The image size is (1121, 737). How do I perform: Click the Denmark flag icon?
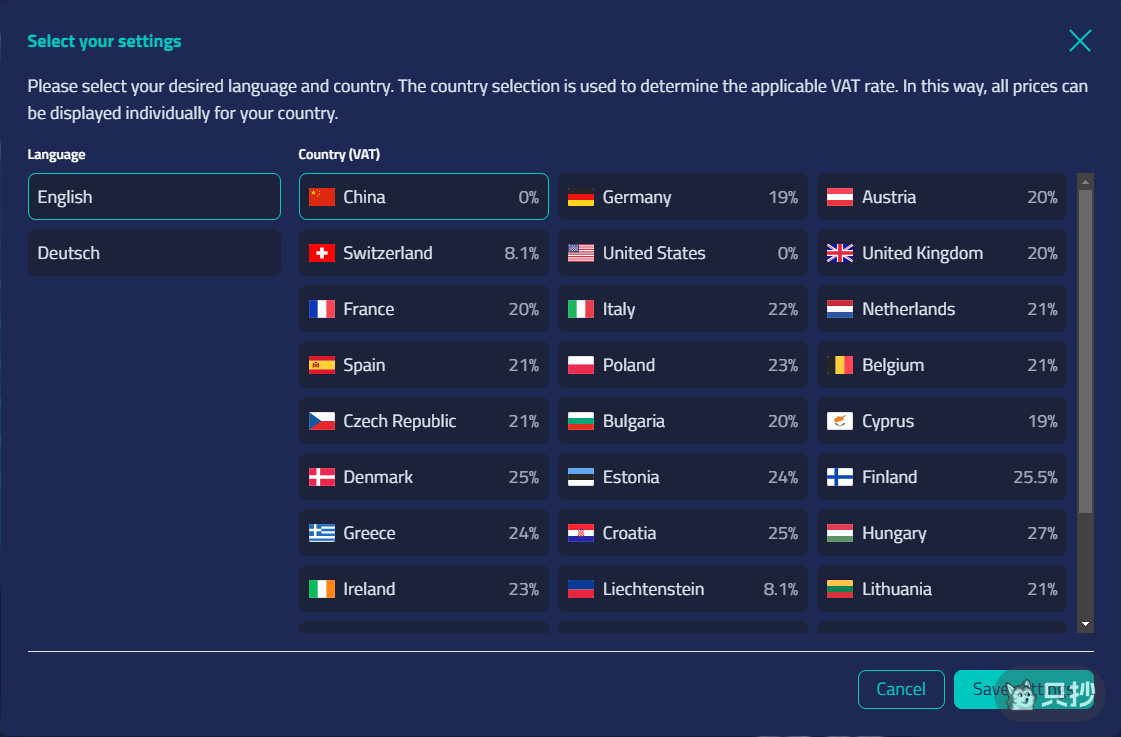click(322, 477)
